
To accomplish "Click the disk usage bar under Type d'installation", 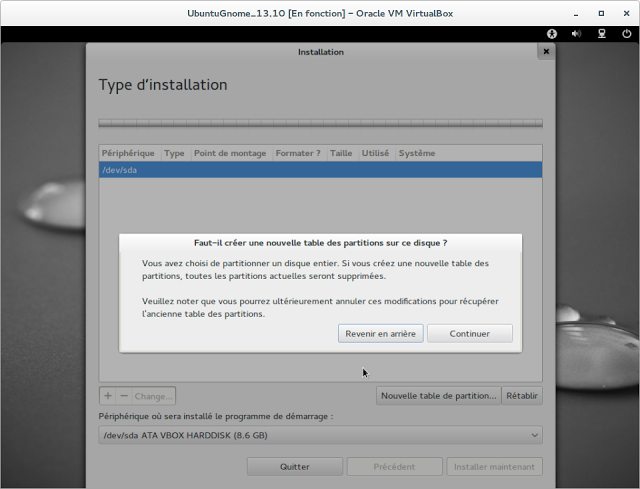I will pos(320,123).
